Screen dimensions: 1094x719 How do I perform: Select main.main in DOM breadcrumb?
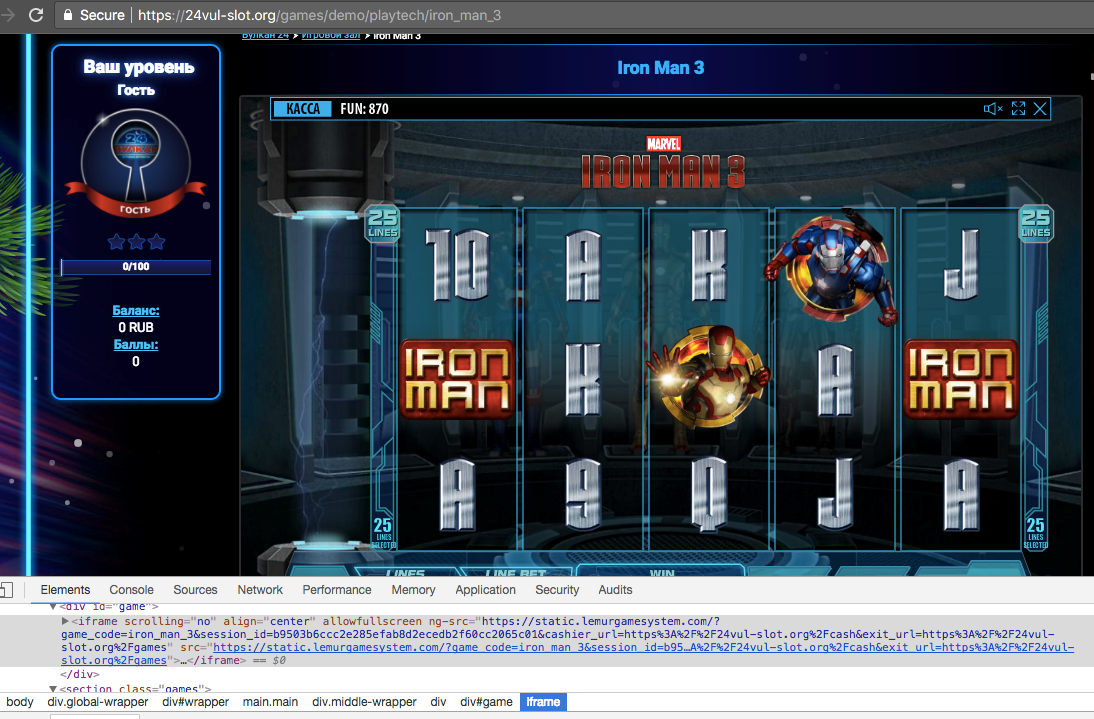[x=270, y=702]
